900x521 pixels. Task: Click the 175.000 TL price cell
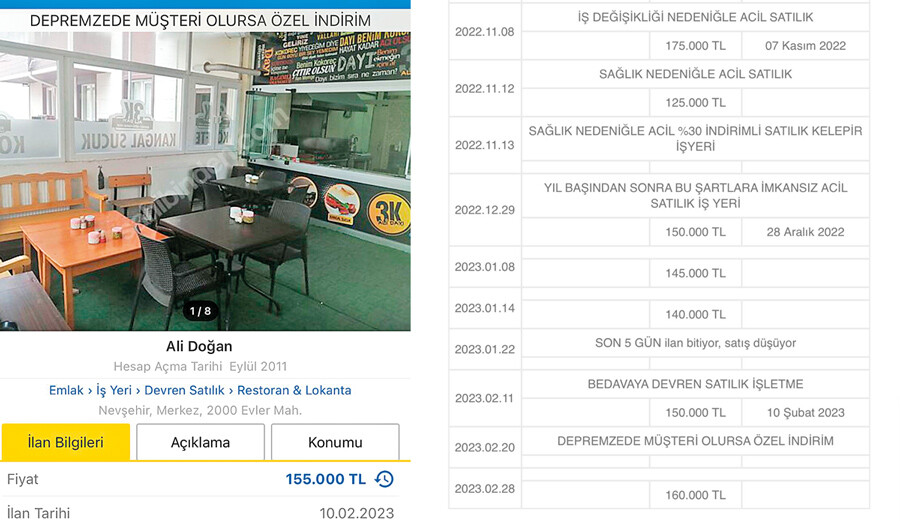[695, 46]
